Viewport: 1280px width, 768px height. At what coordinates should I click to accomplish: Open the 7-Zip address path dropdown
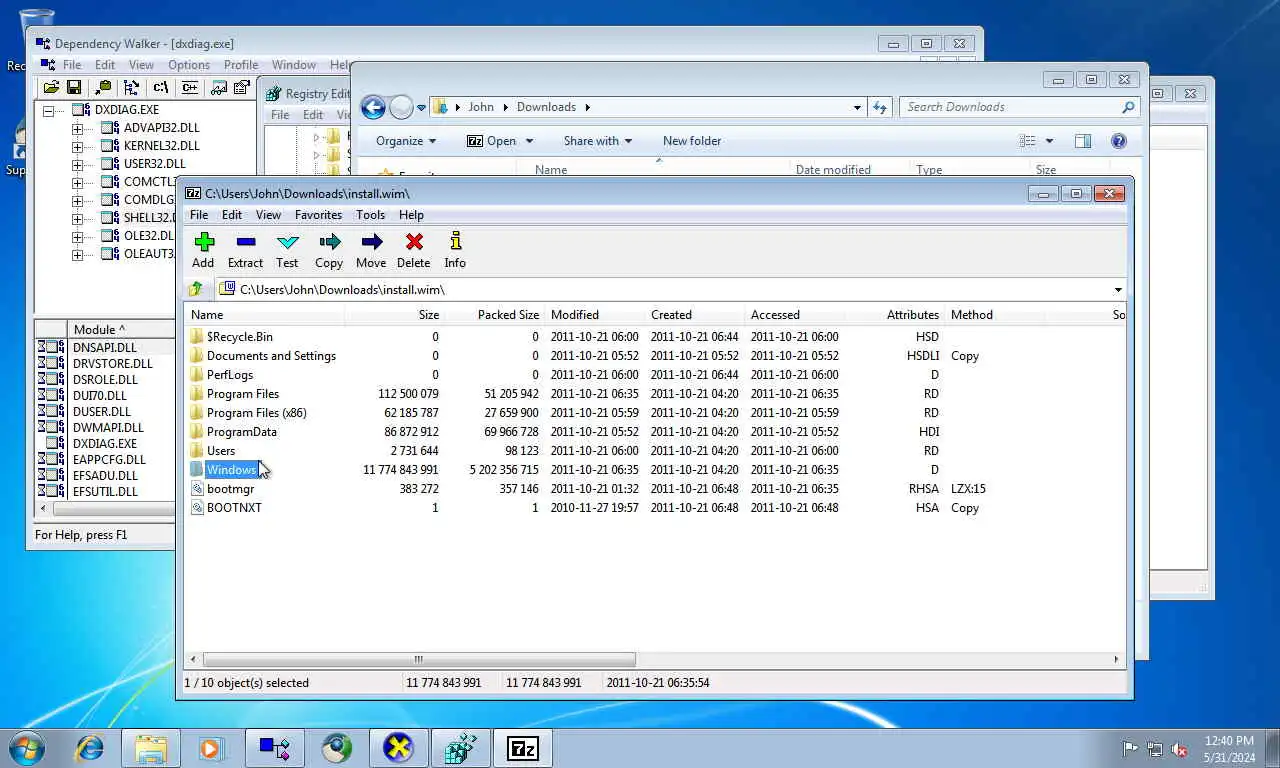point(1118,290)
